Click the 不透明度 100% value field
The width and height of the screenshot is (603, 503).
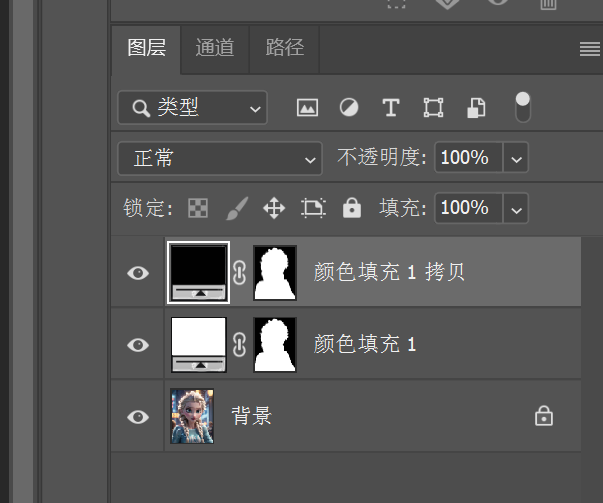click(468, 158)
